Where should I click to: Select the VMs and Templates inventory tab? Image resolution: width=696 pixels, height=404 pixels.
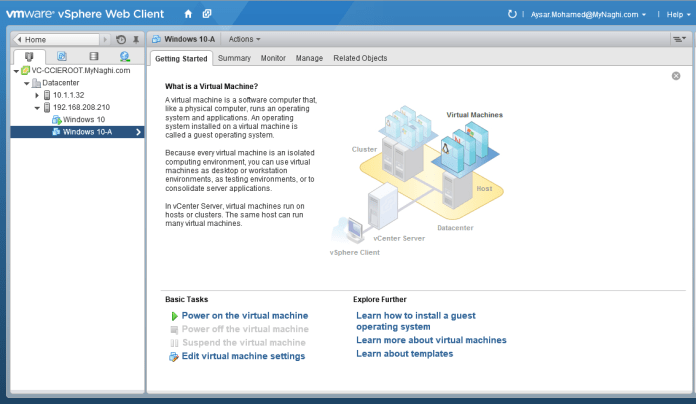tap(62, 57)
